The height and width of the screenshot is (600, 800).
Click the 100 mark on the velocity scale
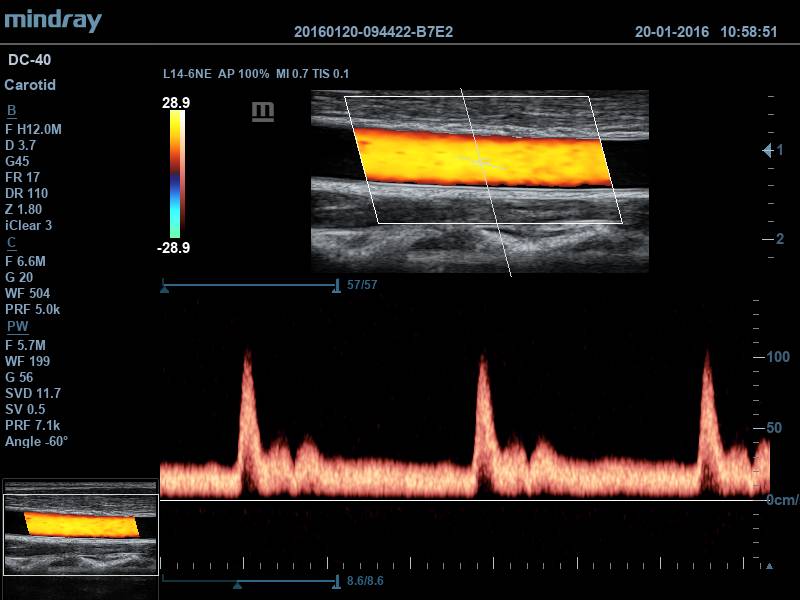pos(777,357)
